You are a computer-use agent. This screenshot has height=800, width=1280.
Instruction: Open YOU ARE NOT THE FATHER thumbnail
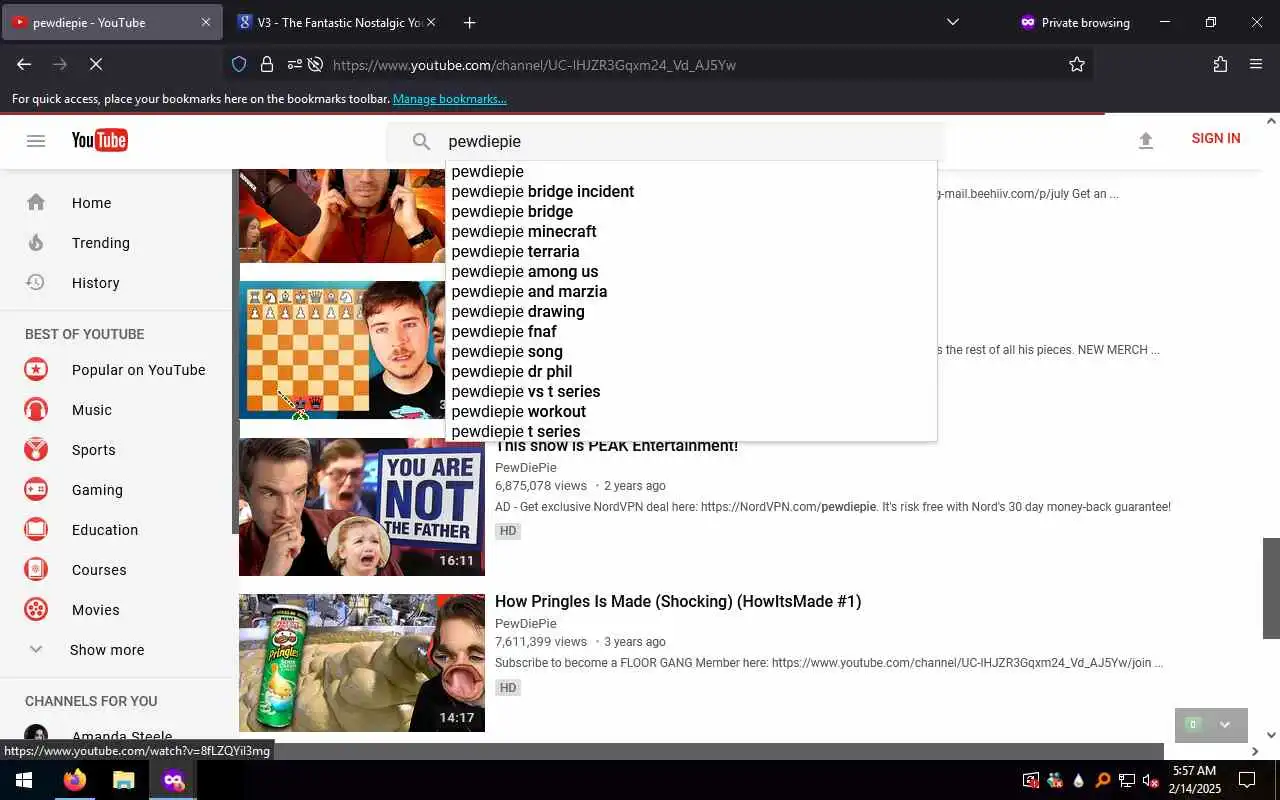click(x=362, y=507)
